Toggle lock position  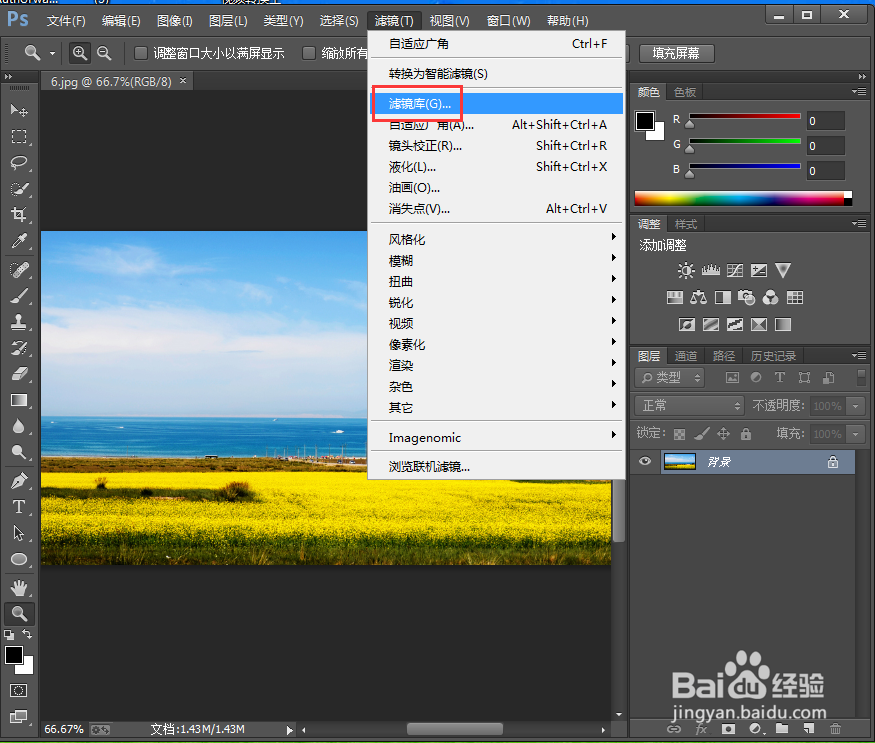724,434
